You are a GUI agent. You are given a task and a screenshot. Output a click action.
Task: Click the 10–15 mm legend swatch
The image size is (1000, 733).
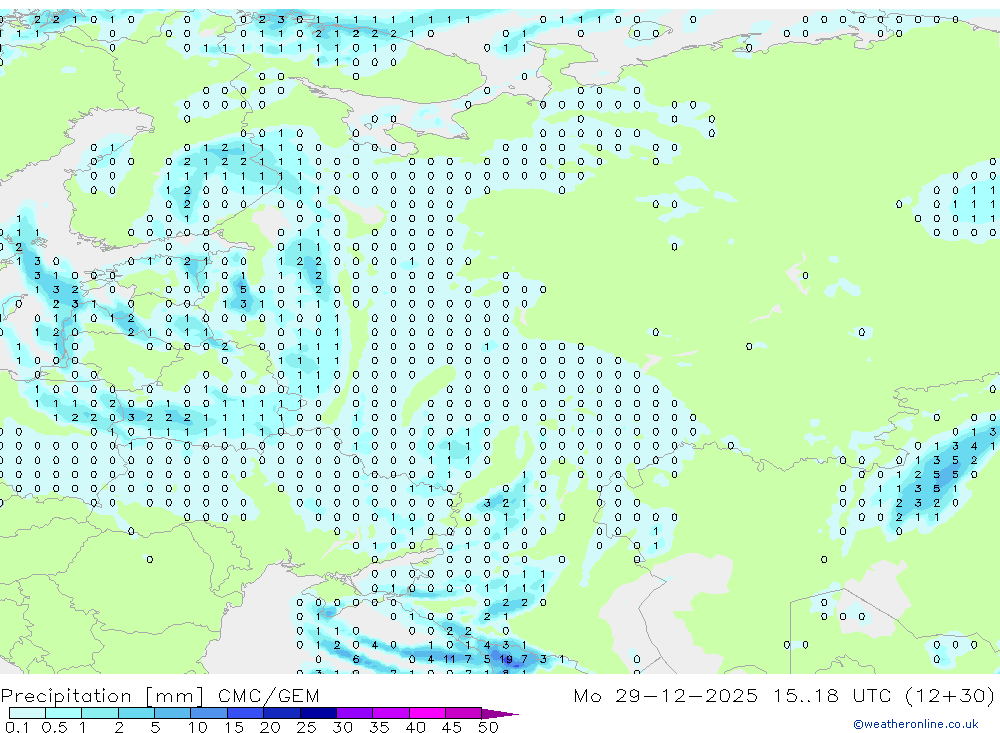coord(209,713)
